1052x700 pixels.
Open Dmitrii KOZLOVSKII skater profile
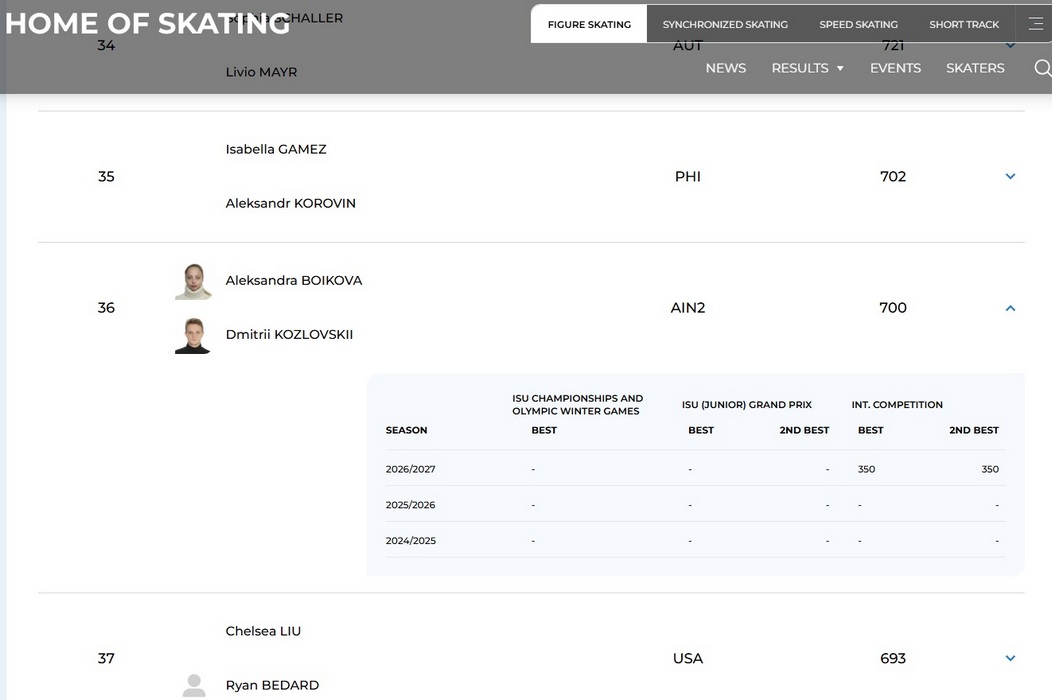(x=289, y=334)
